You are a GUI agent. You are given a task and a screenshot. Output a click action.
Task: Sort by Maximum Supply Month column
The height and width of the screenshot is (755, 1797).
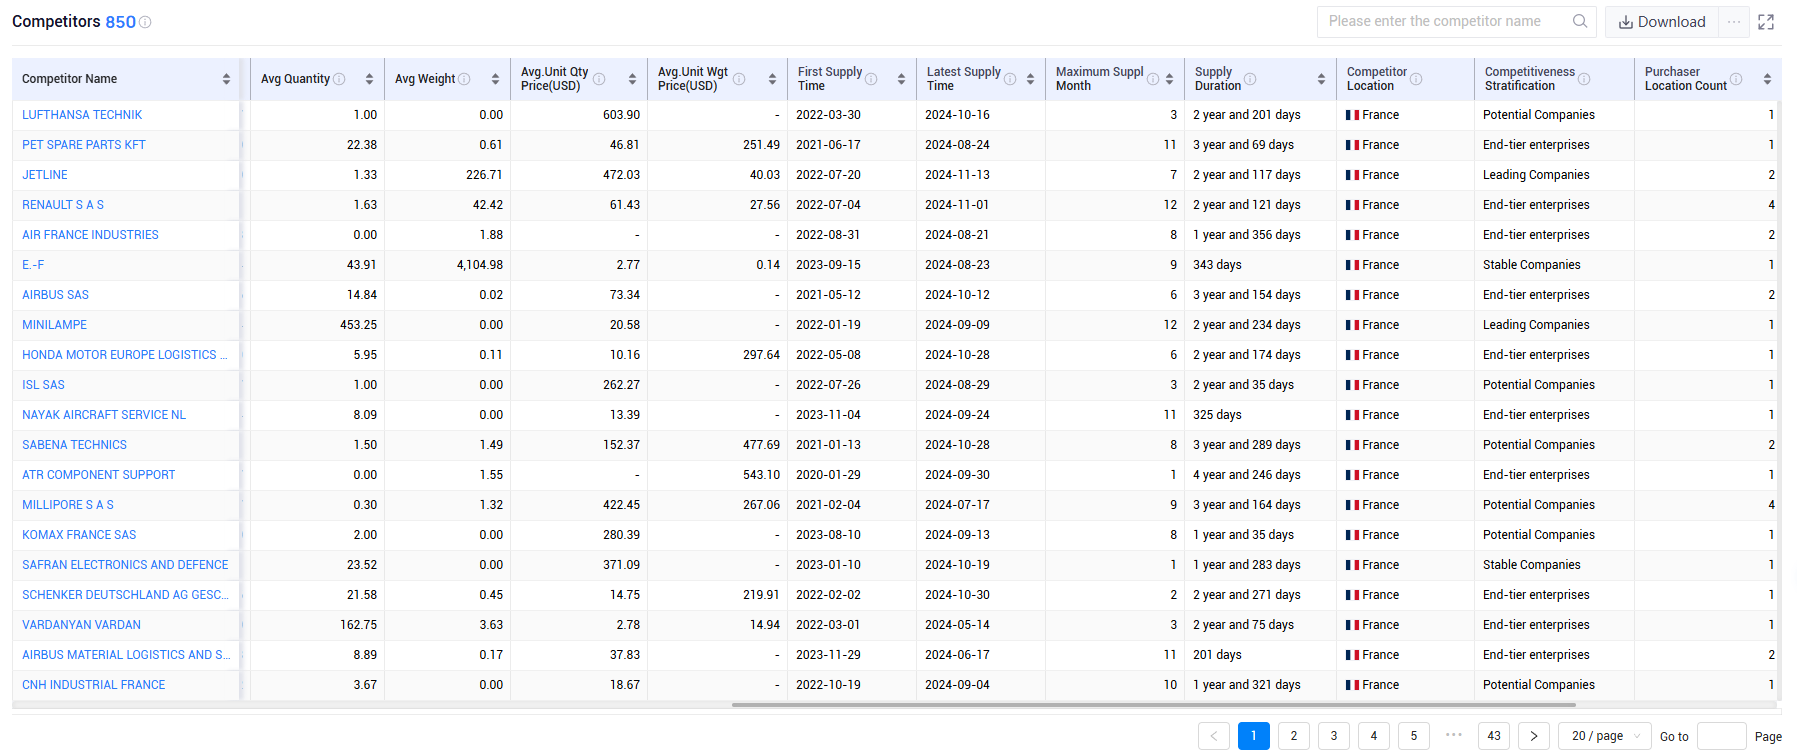coord(1169,79)
